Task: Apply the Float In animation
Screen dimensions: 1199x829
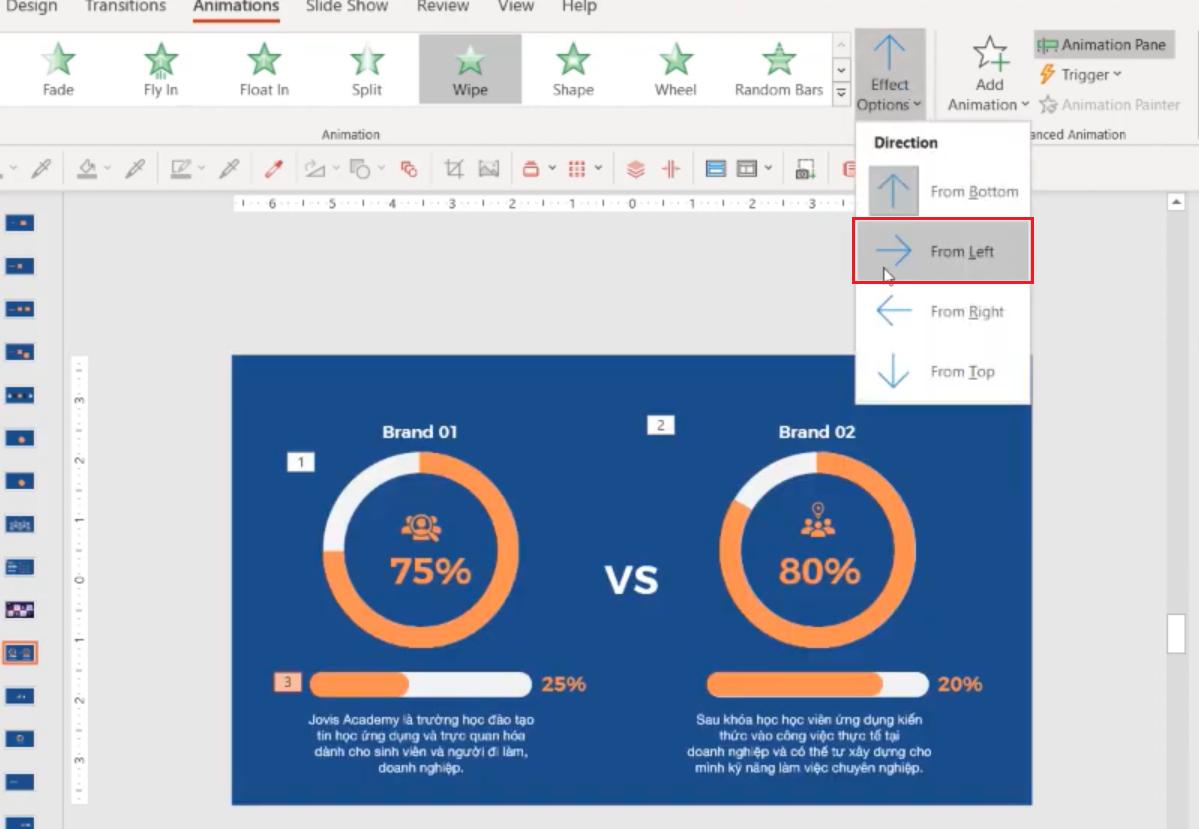Action: click(x=262, y=68)
